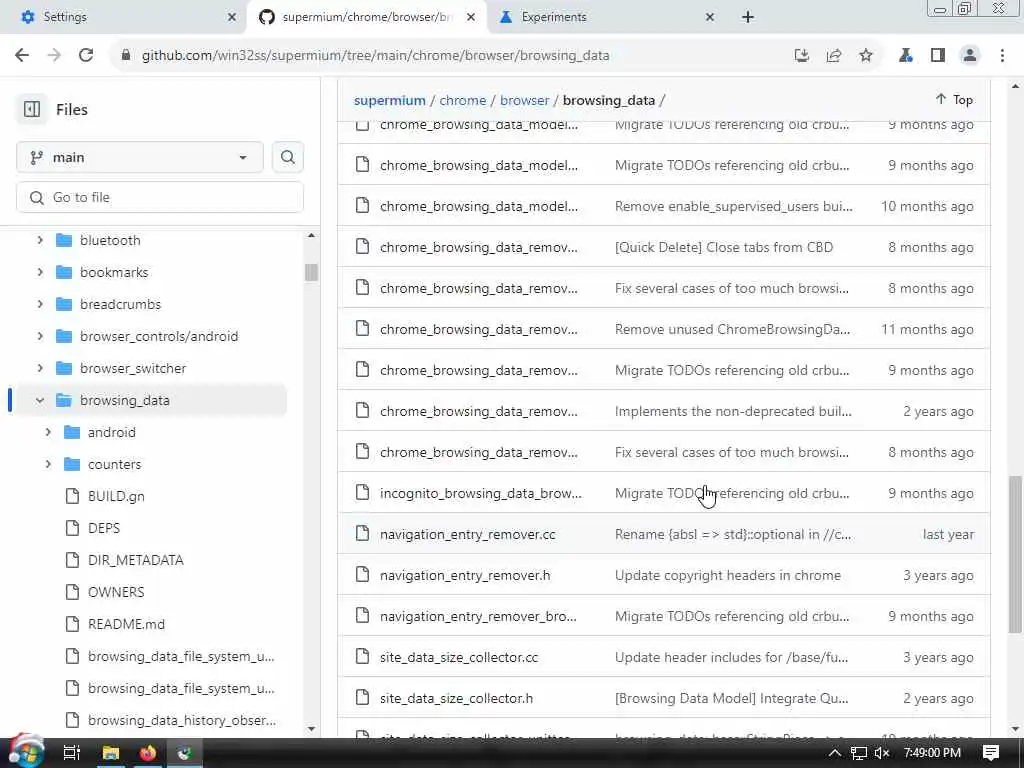
Task: Show hidden tray icons chevron
Action: point(835,753)
